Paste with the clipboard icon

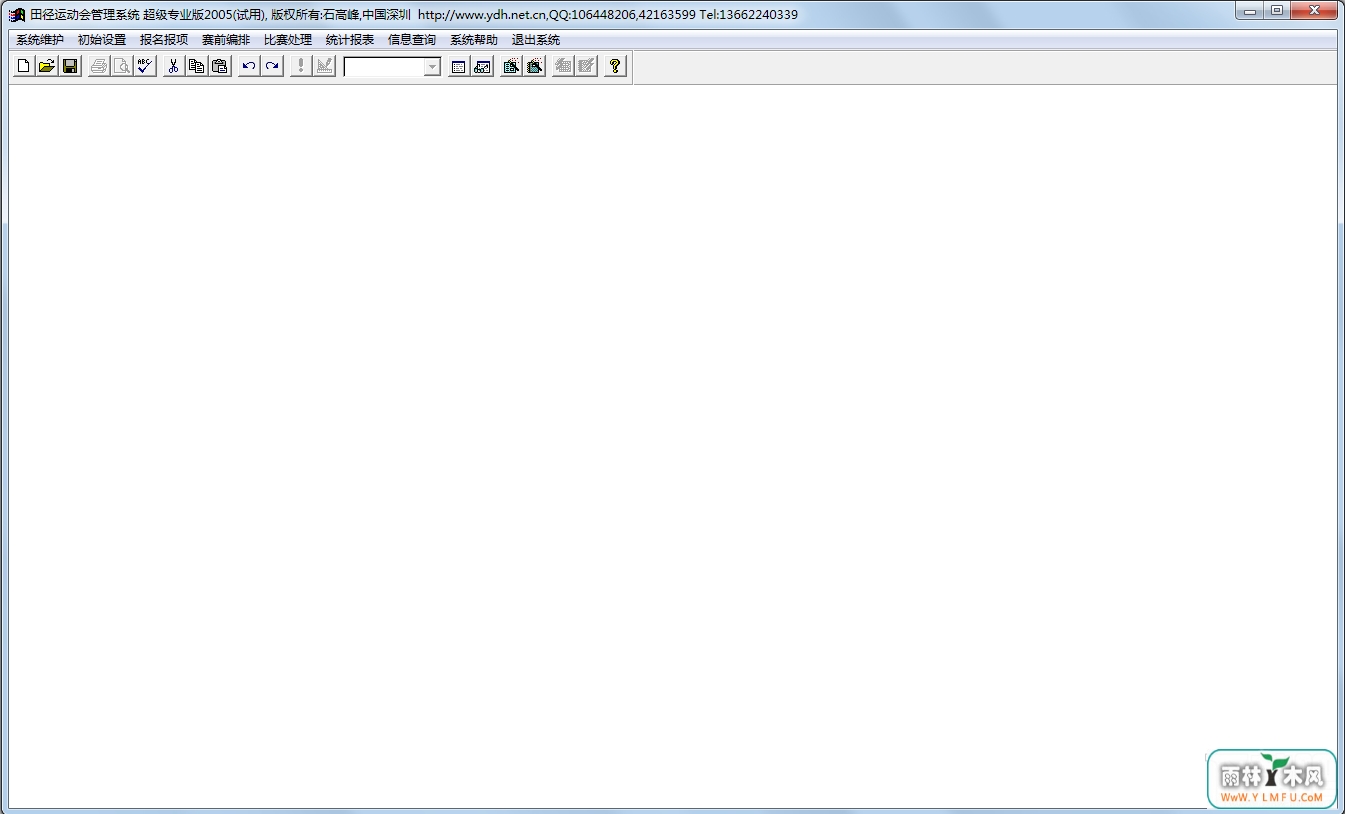coord(220,67)
